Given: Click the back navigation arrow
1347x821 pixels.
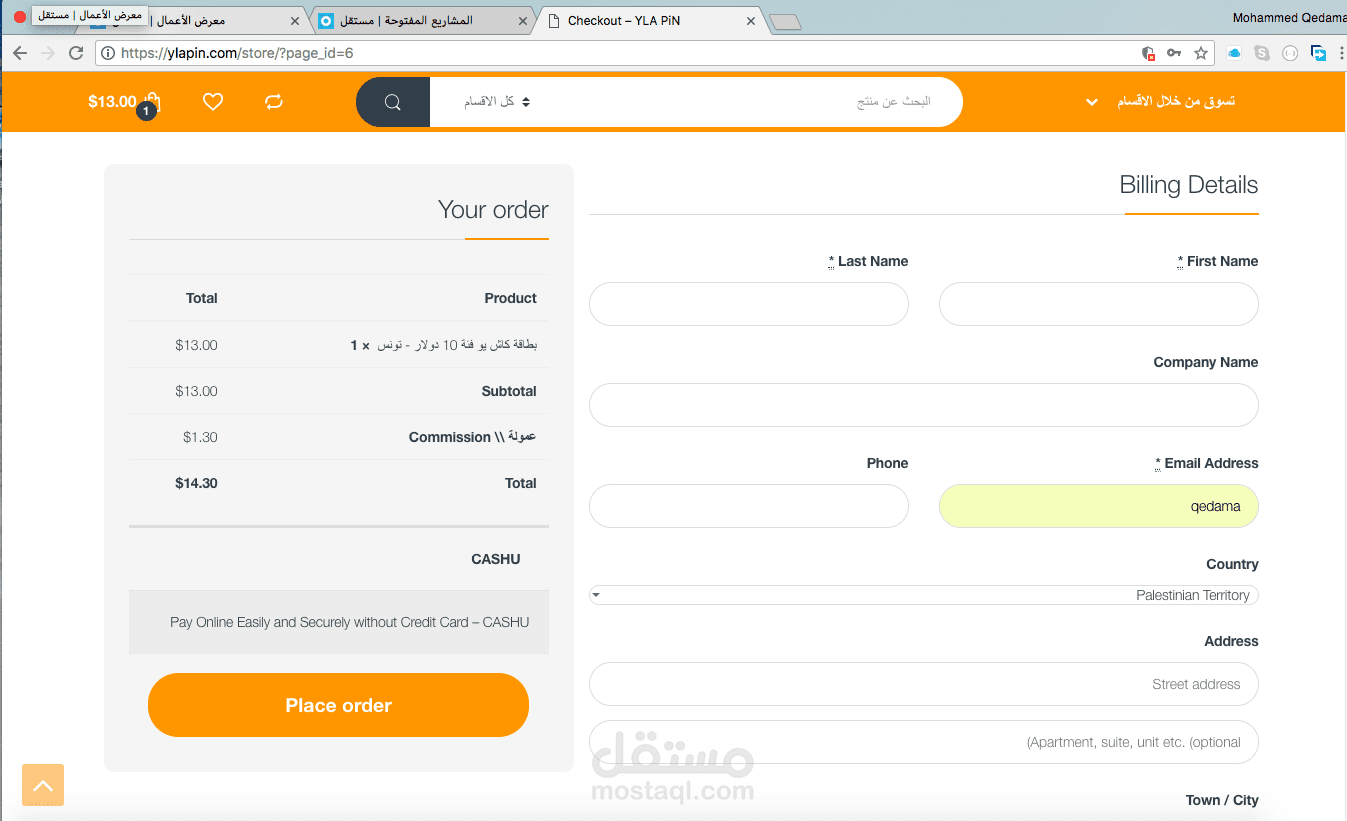Looking at the screenshot, I should coord(20,53).
